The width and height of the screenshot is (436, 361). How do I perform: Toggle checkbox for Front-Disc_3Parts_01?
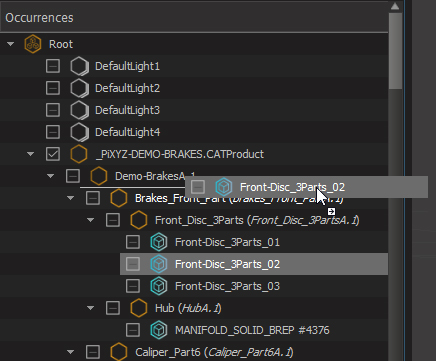click(x=133, y=242)
